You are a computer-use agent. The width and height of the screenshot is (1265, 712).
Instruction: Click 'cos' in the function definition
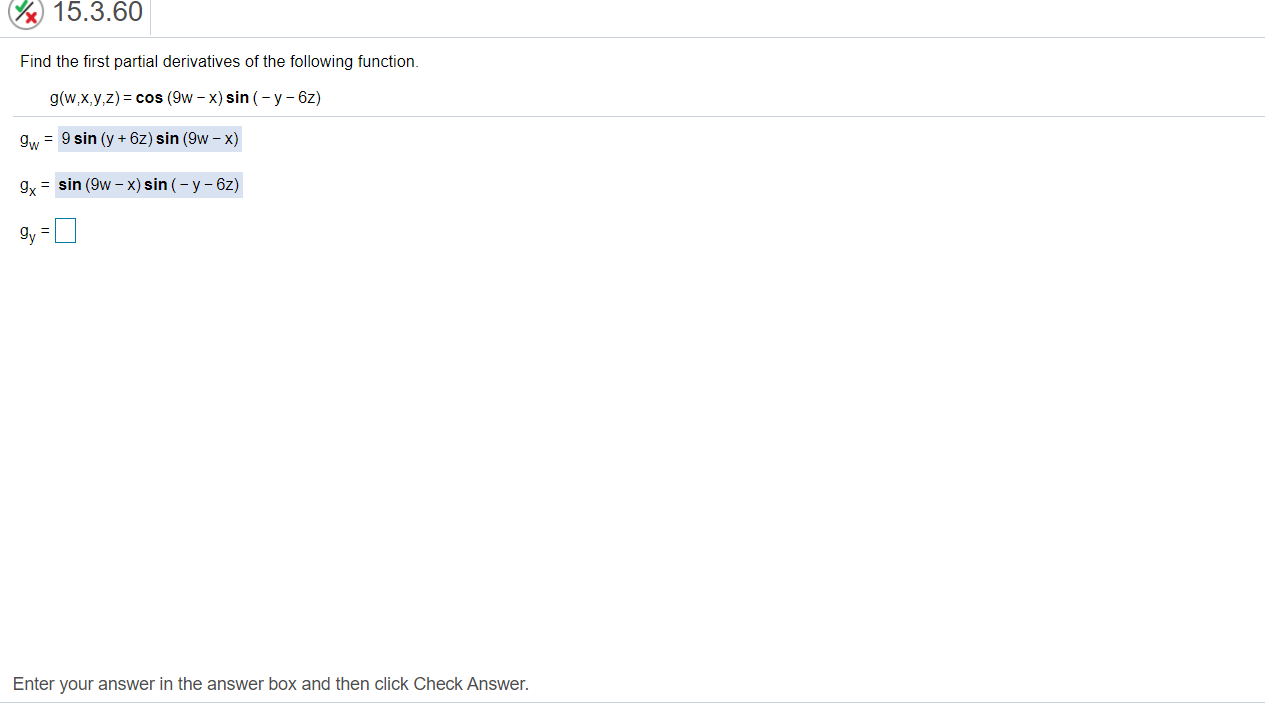[149, 98]
